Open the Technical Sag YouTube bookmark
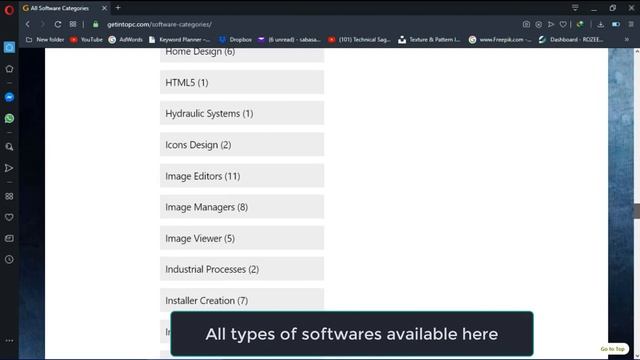 359,40
